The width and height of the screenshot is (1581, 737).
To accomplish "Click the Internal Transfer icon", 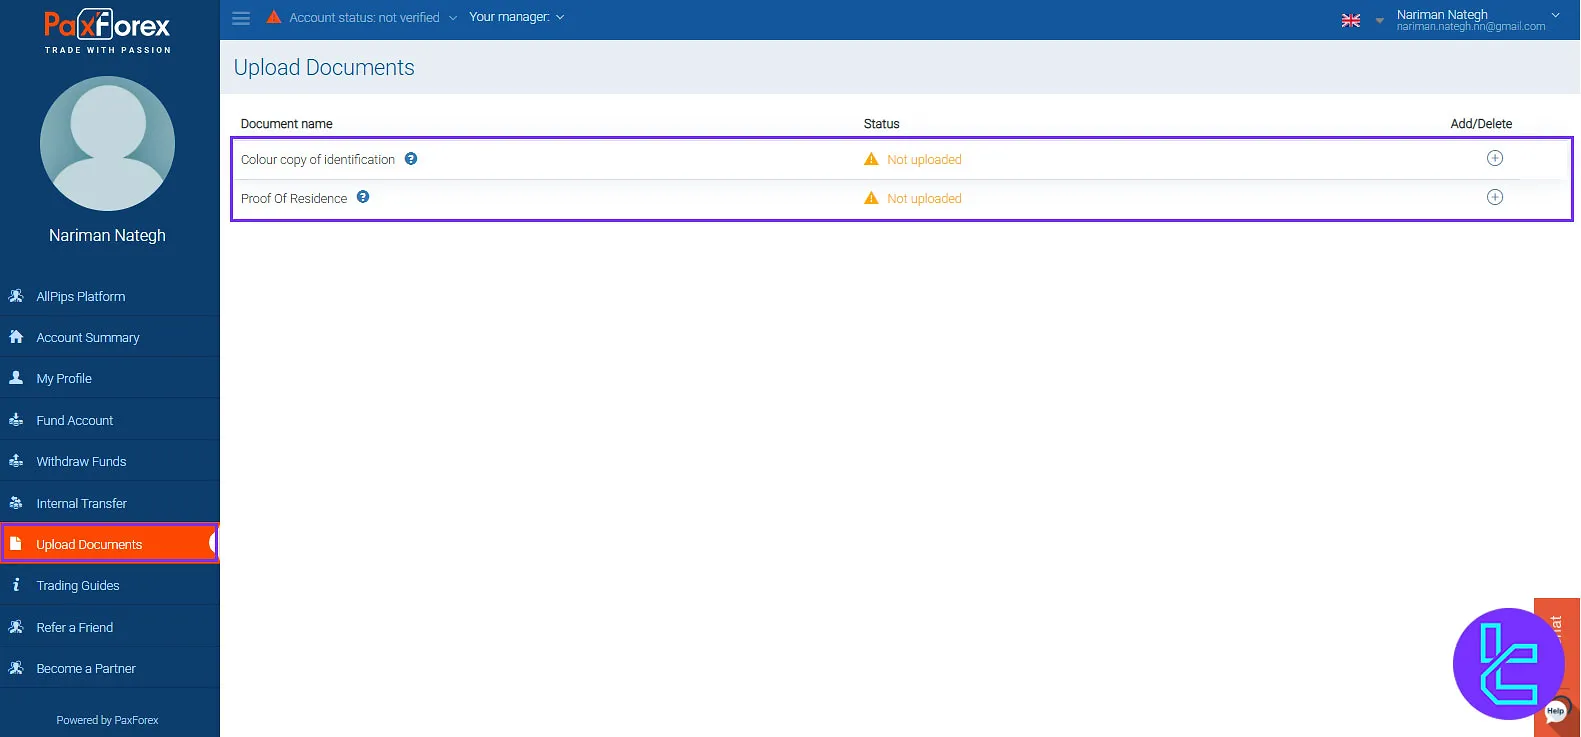I will [x=16, y=503].
